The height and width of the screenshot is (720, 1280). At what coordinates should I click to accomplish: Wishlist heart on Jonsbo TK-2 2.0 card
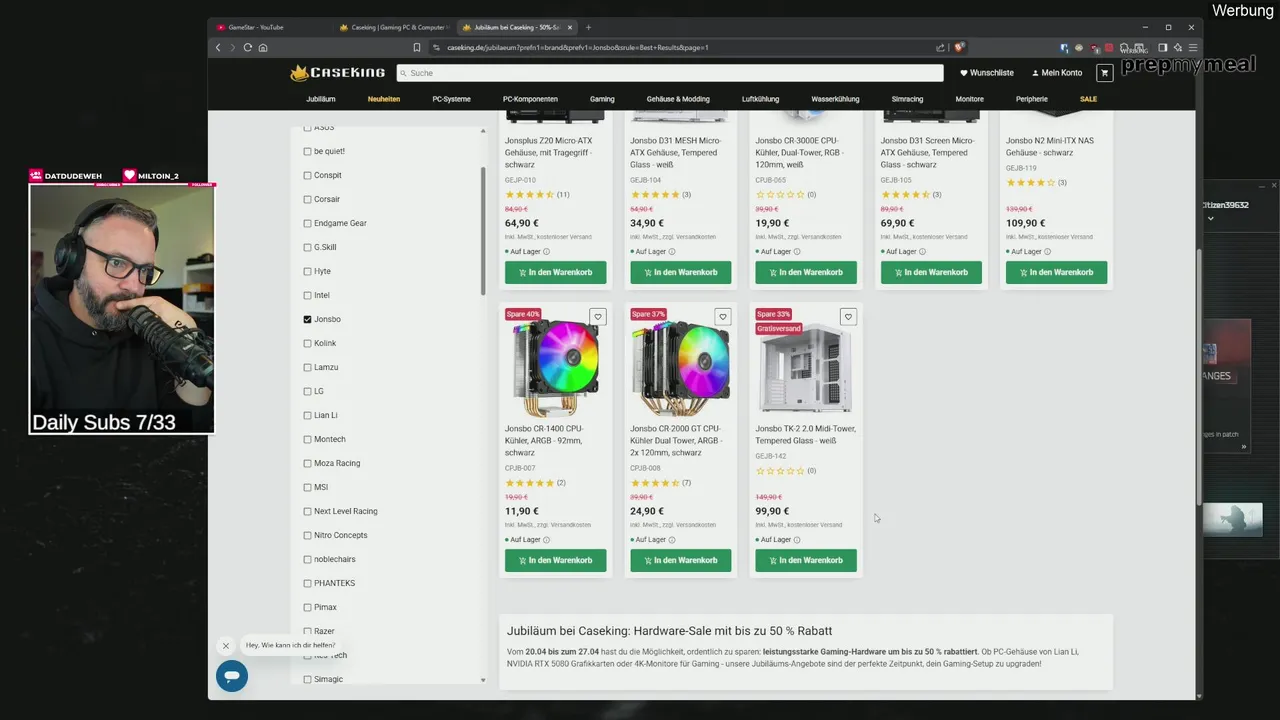848,317
